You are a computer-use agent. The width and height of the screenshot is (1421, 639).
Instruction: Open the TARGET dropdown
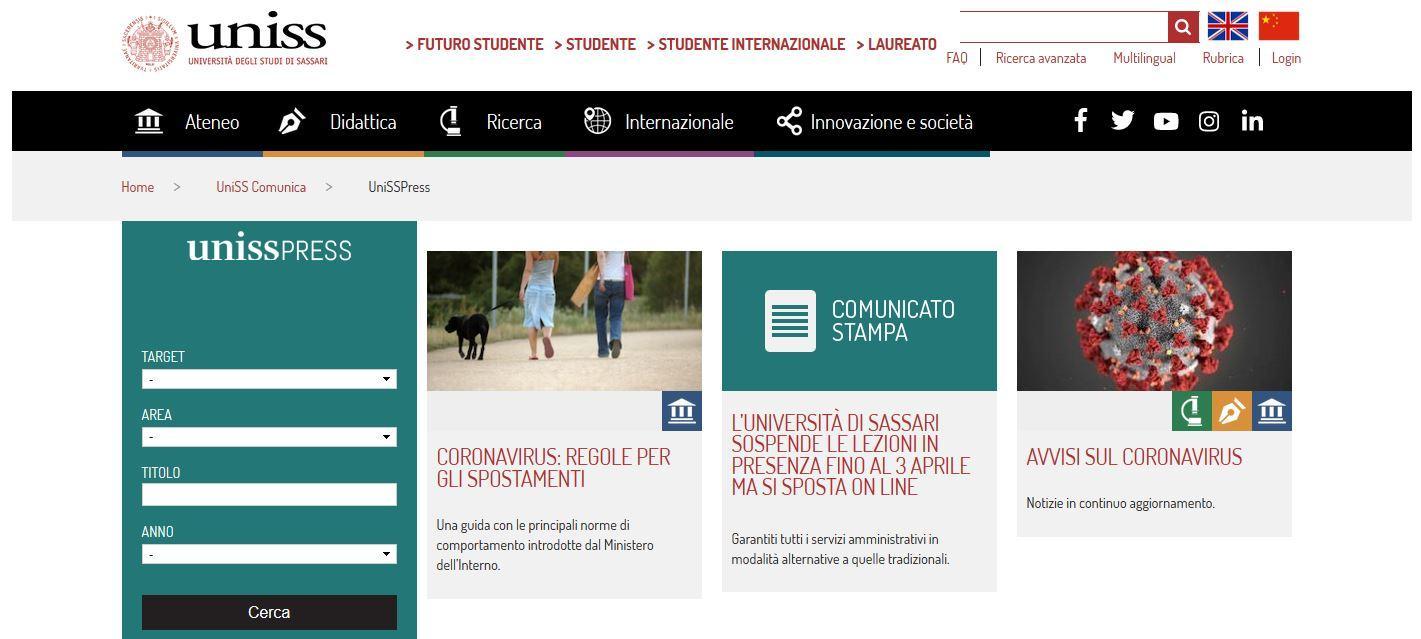tap(269, 379)
